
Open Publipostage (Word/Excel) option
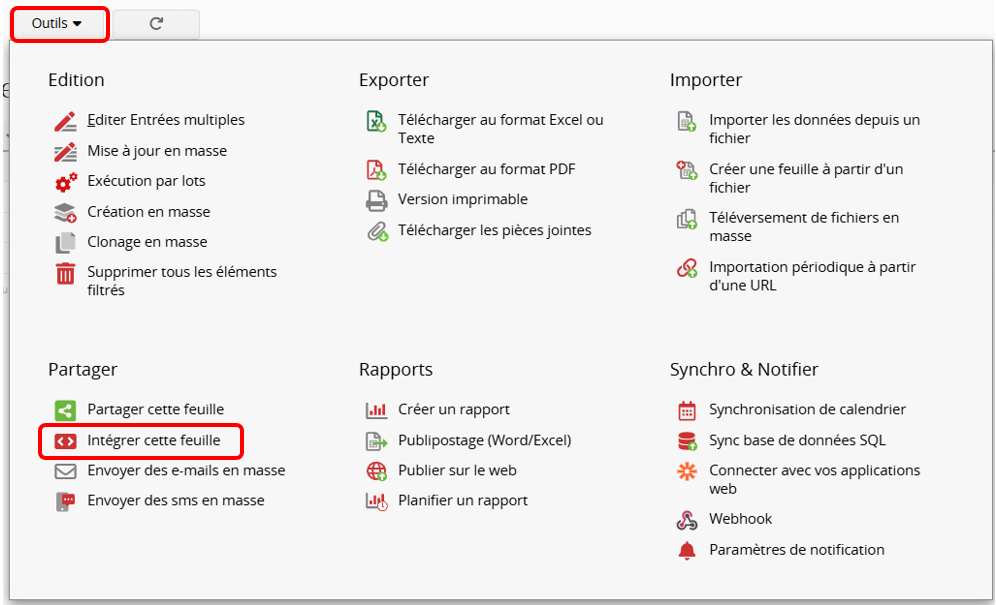(484, 440)
